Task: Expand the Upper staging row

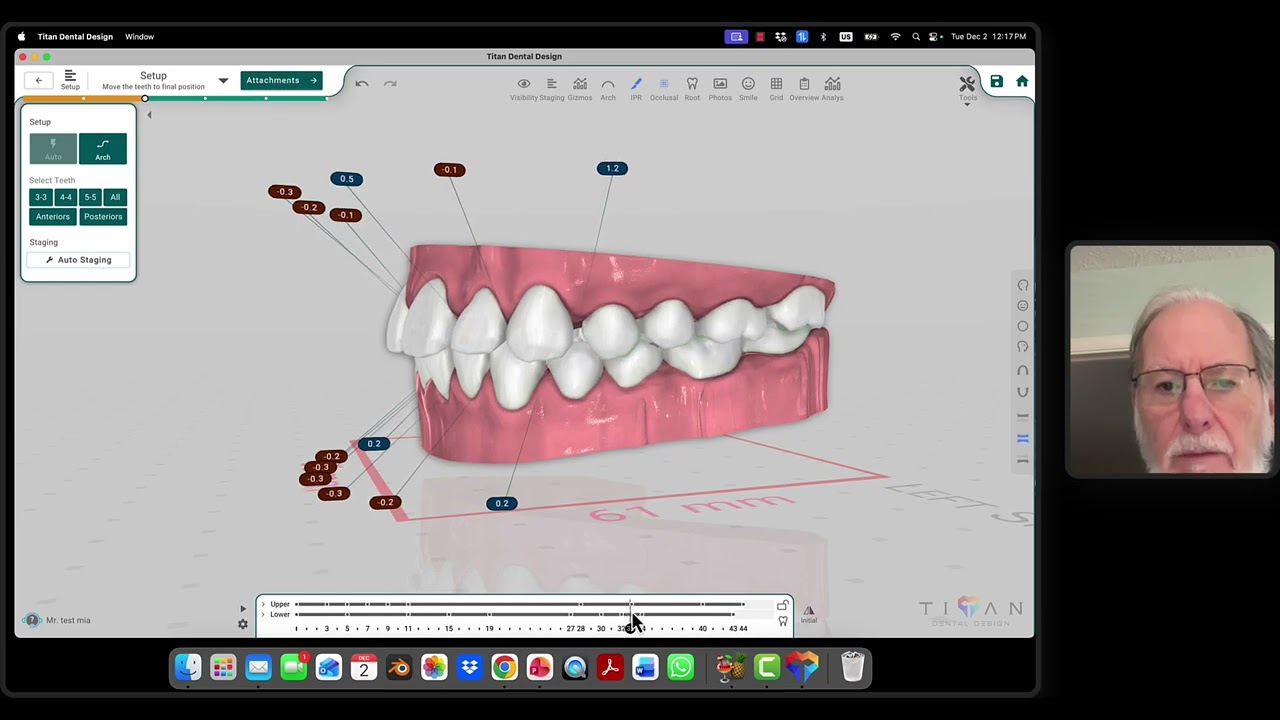Action: point(263,604)
